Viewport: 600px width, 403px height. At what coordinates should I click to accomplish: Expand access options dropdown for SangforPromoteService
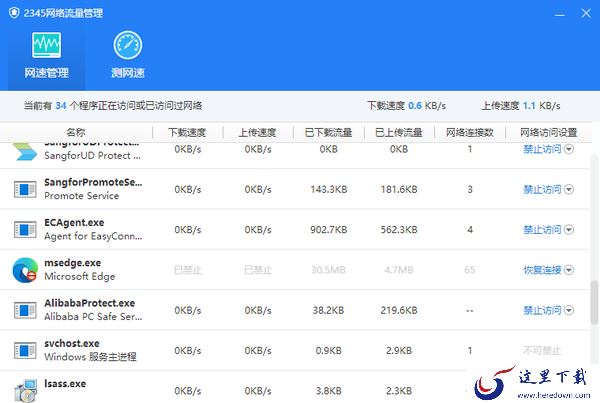point(569,189)
